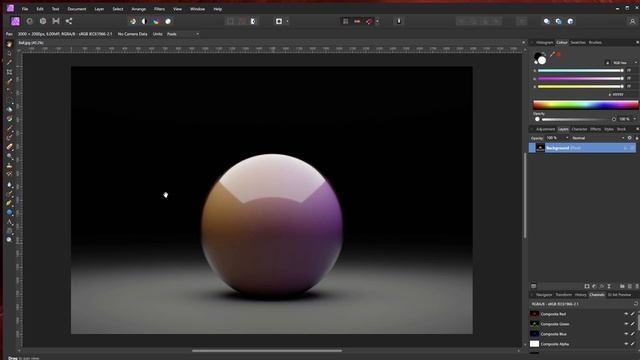Switch to the Navigator tab

[544, 295]
